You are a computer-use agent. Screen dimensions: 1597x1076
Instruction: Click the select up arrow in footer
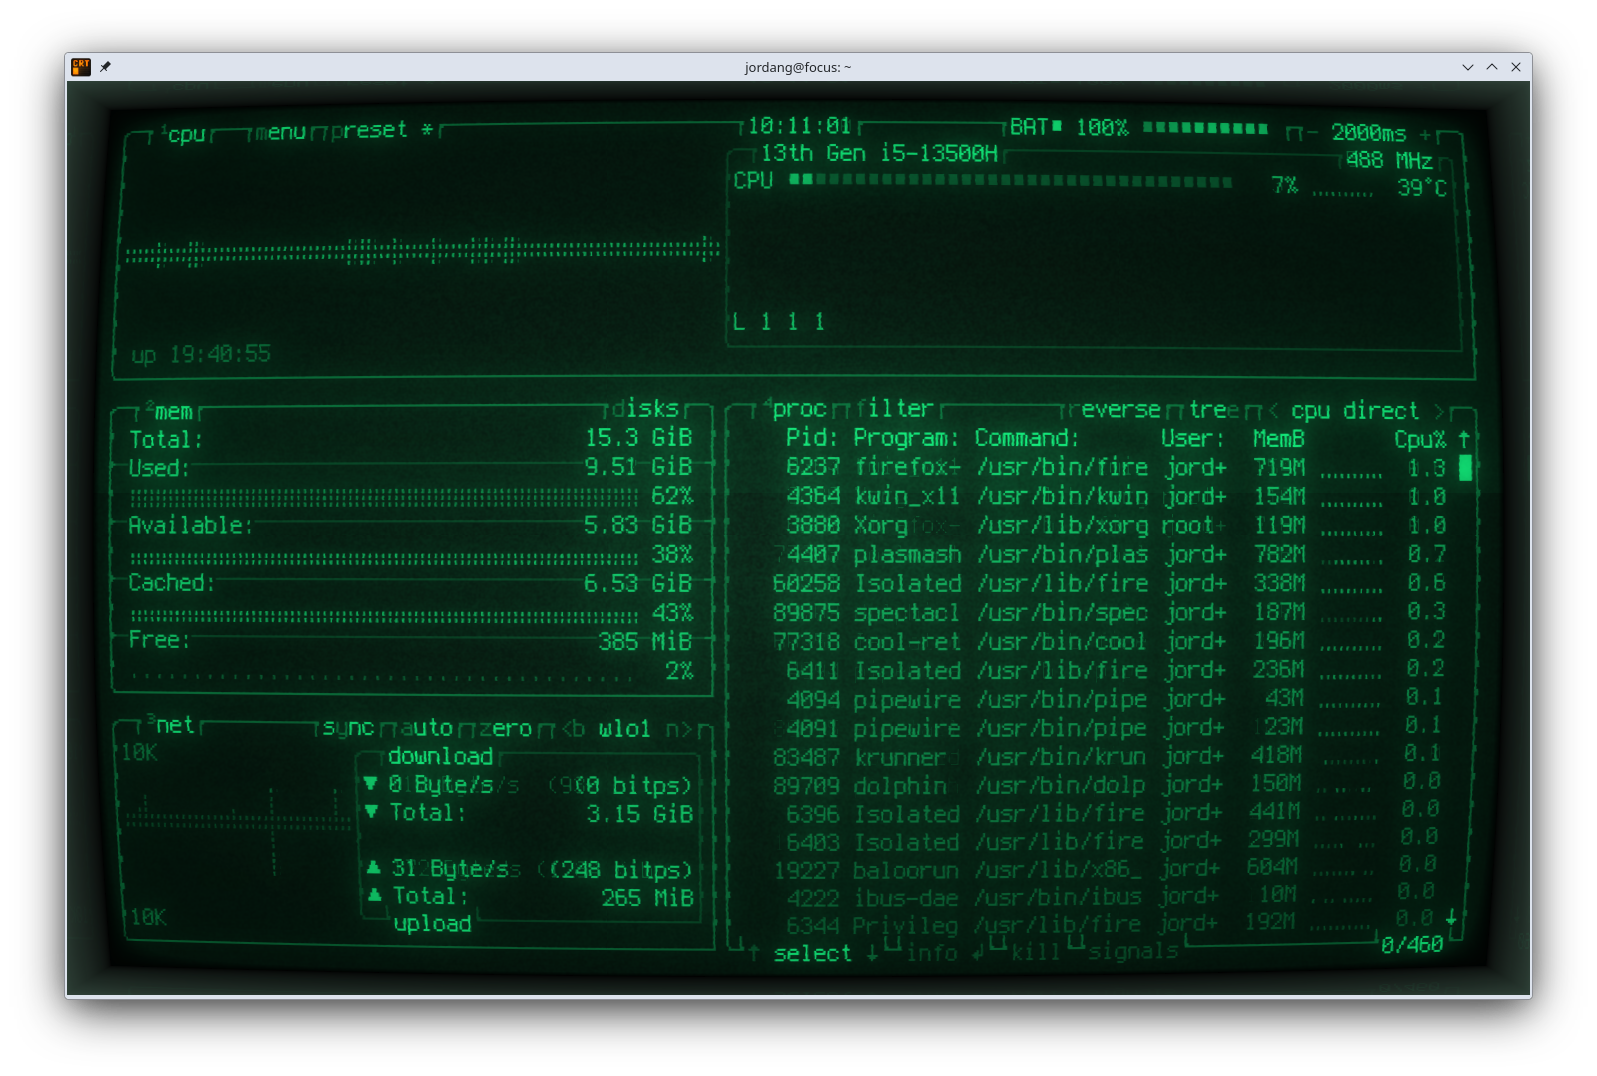click(x=755, y=952)
